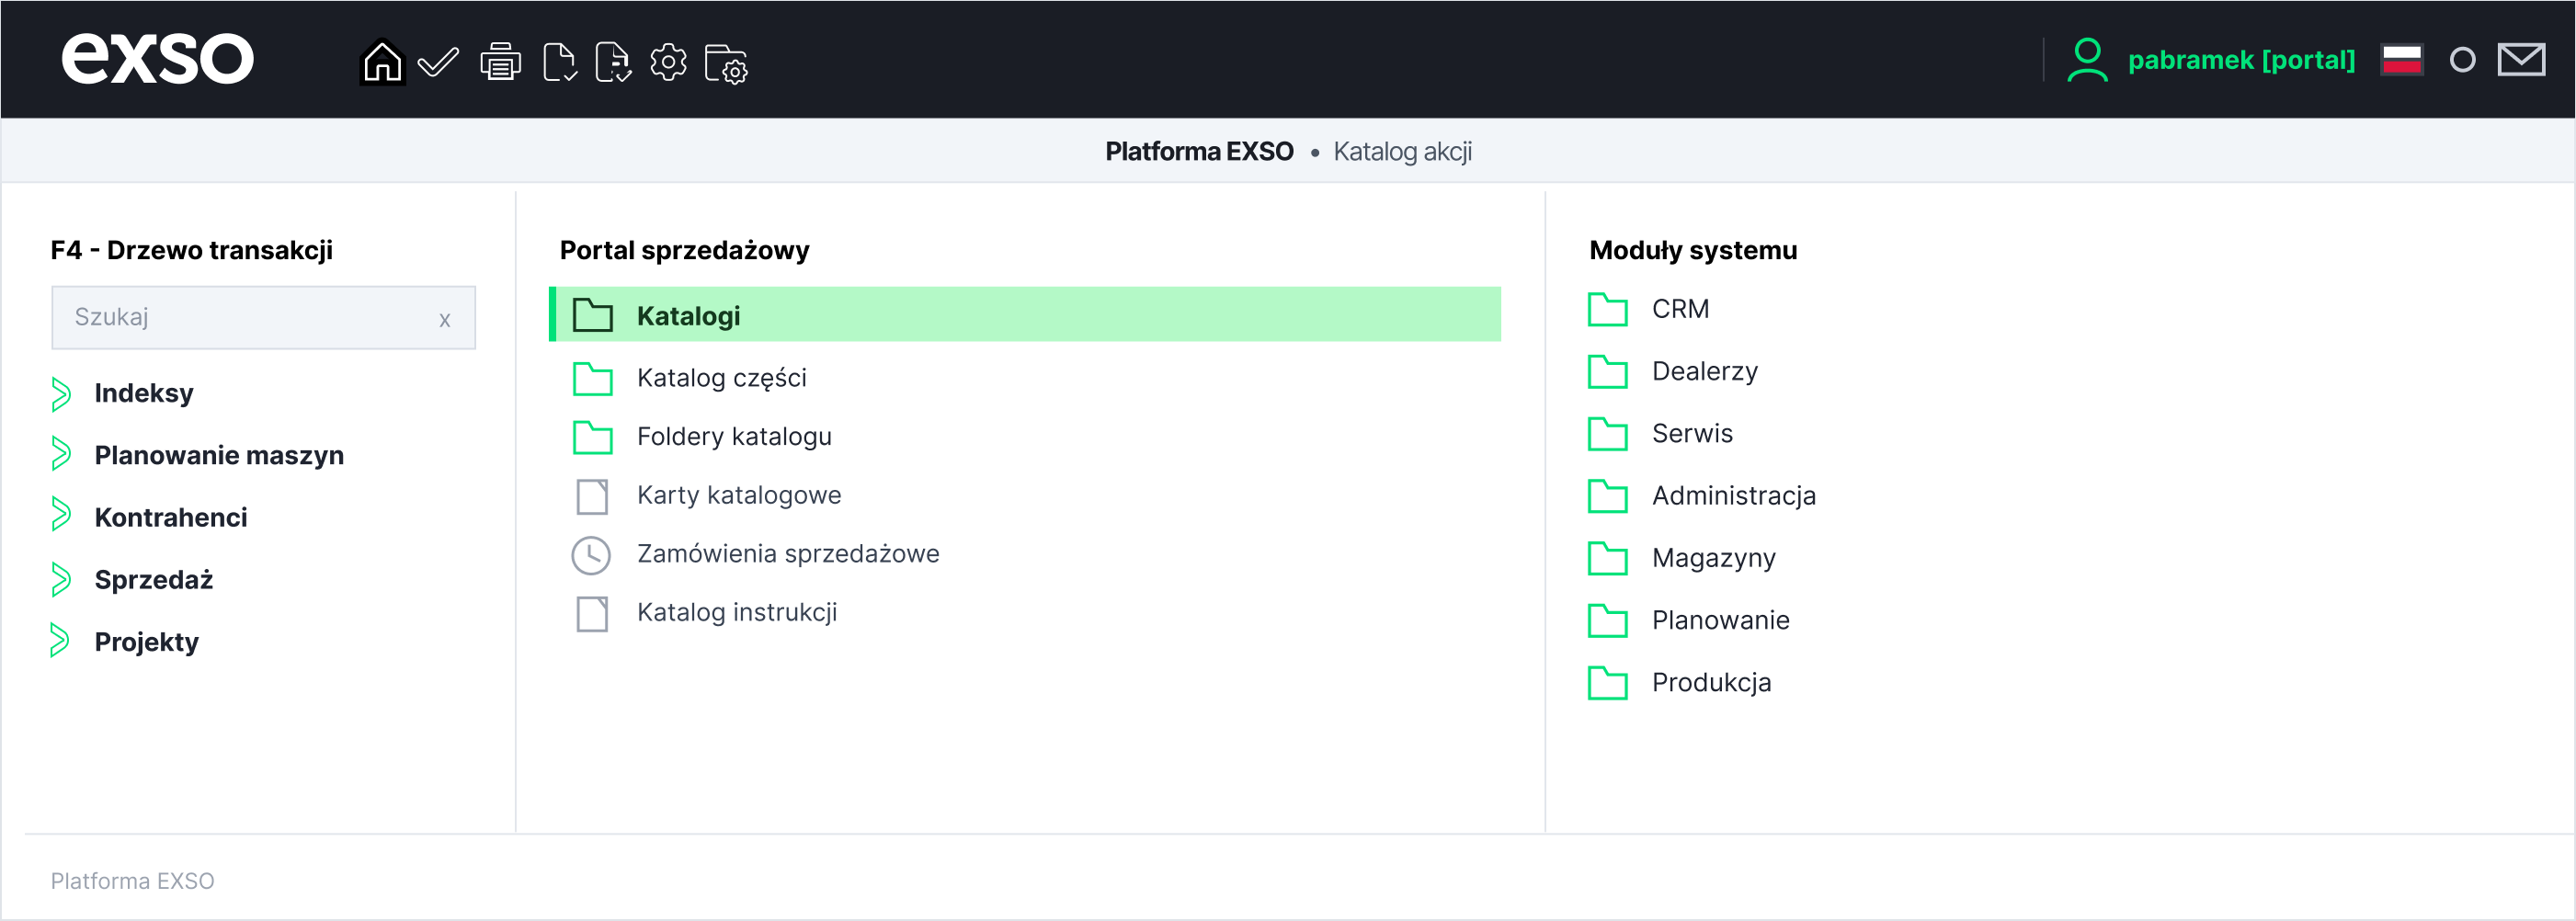The height and width of the screenshot is (921, 2576).
Task: Clear search with the x button
Action: (x=444, y=320)
